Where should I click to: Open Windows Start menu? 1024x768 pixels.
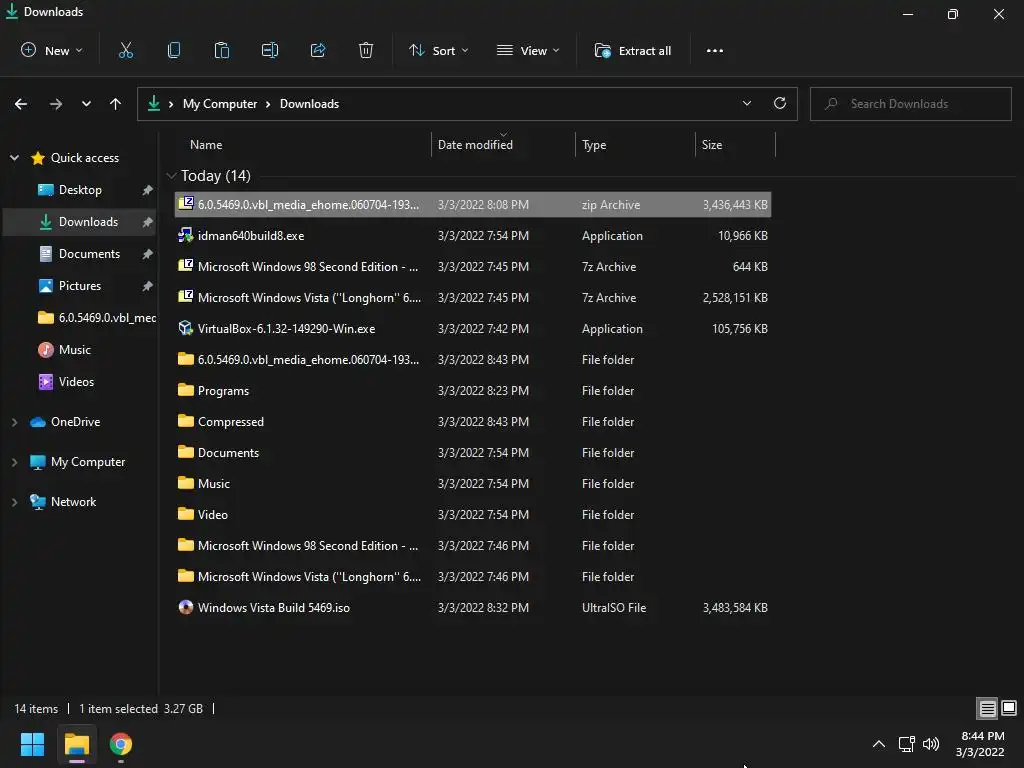click(32, 744)
